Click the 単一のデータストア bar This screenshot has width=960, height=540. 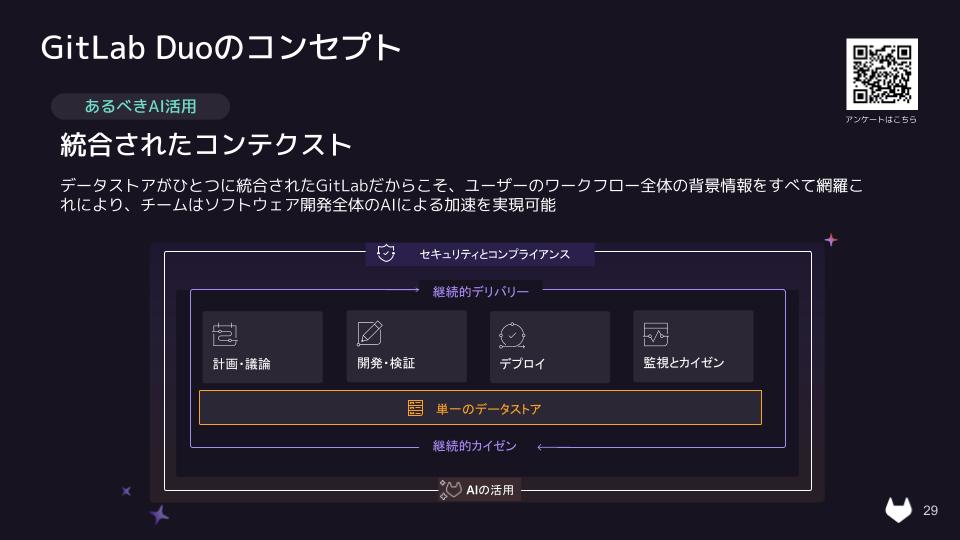tap(480, 408)
